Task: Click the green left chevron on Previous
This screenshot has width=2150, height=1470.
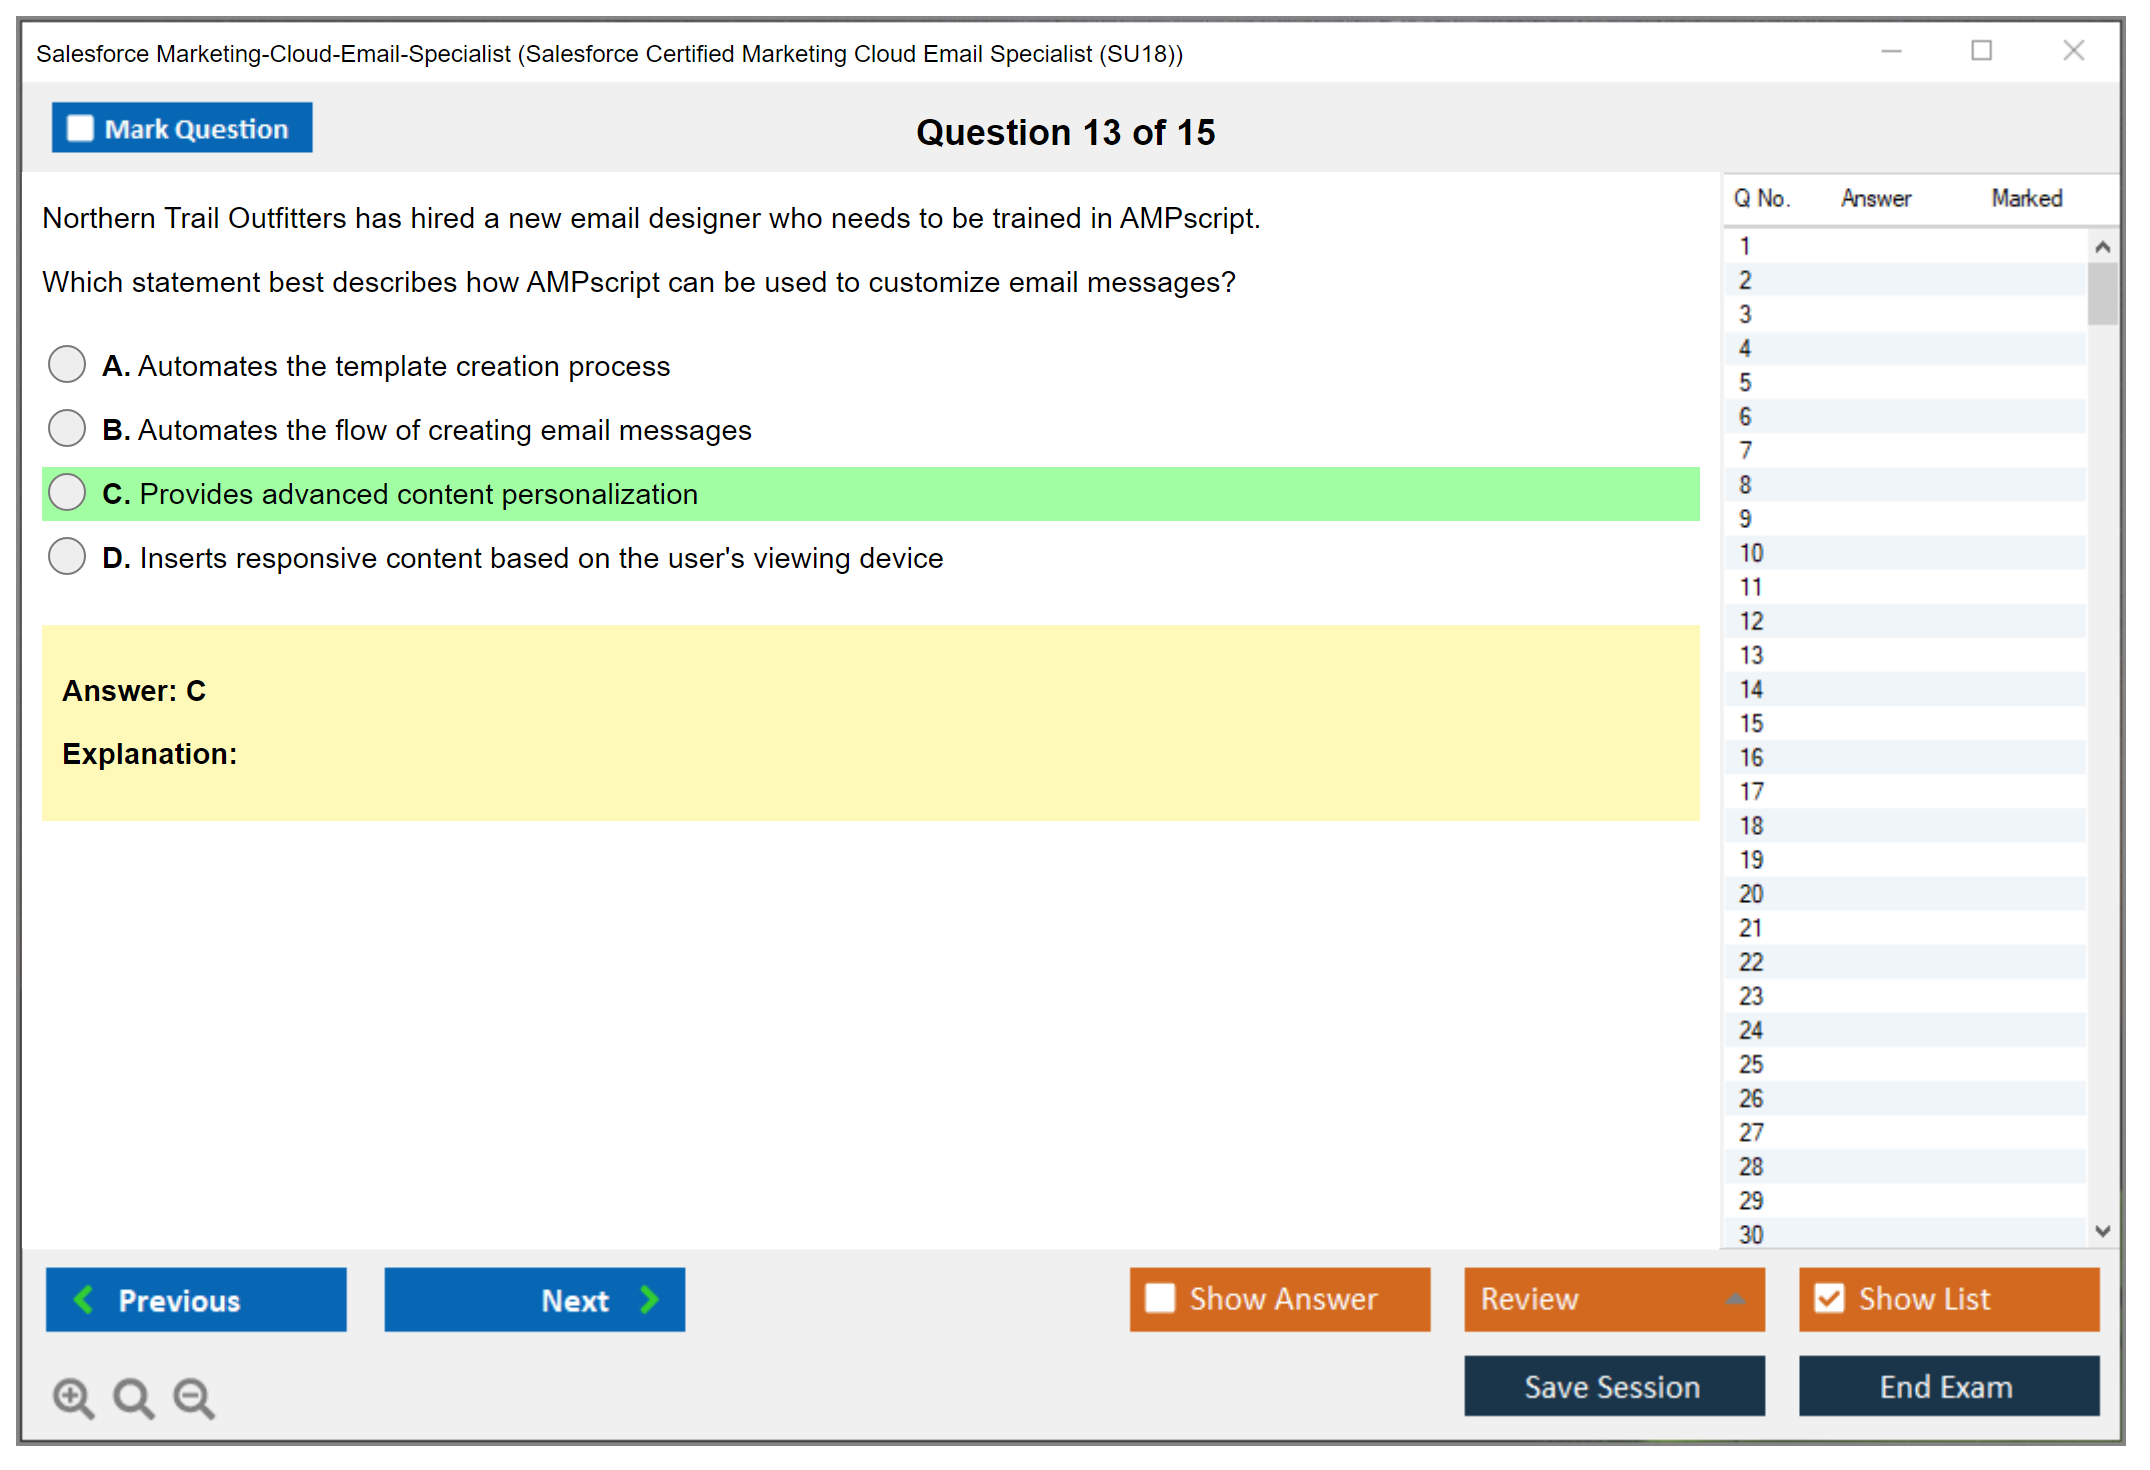Action: 84,1299
